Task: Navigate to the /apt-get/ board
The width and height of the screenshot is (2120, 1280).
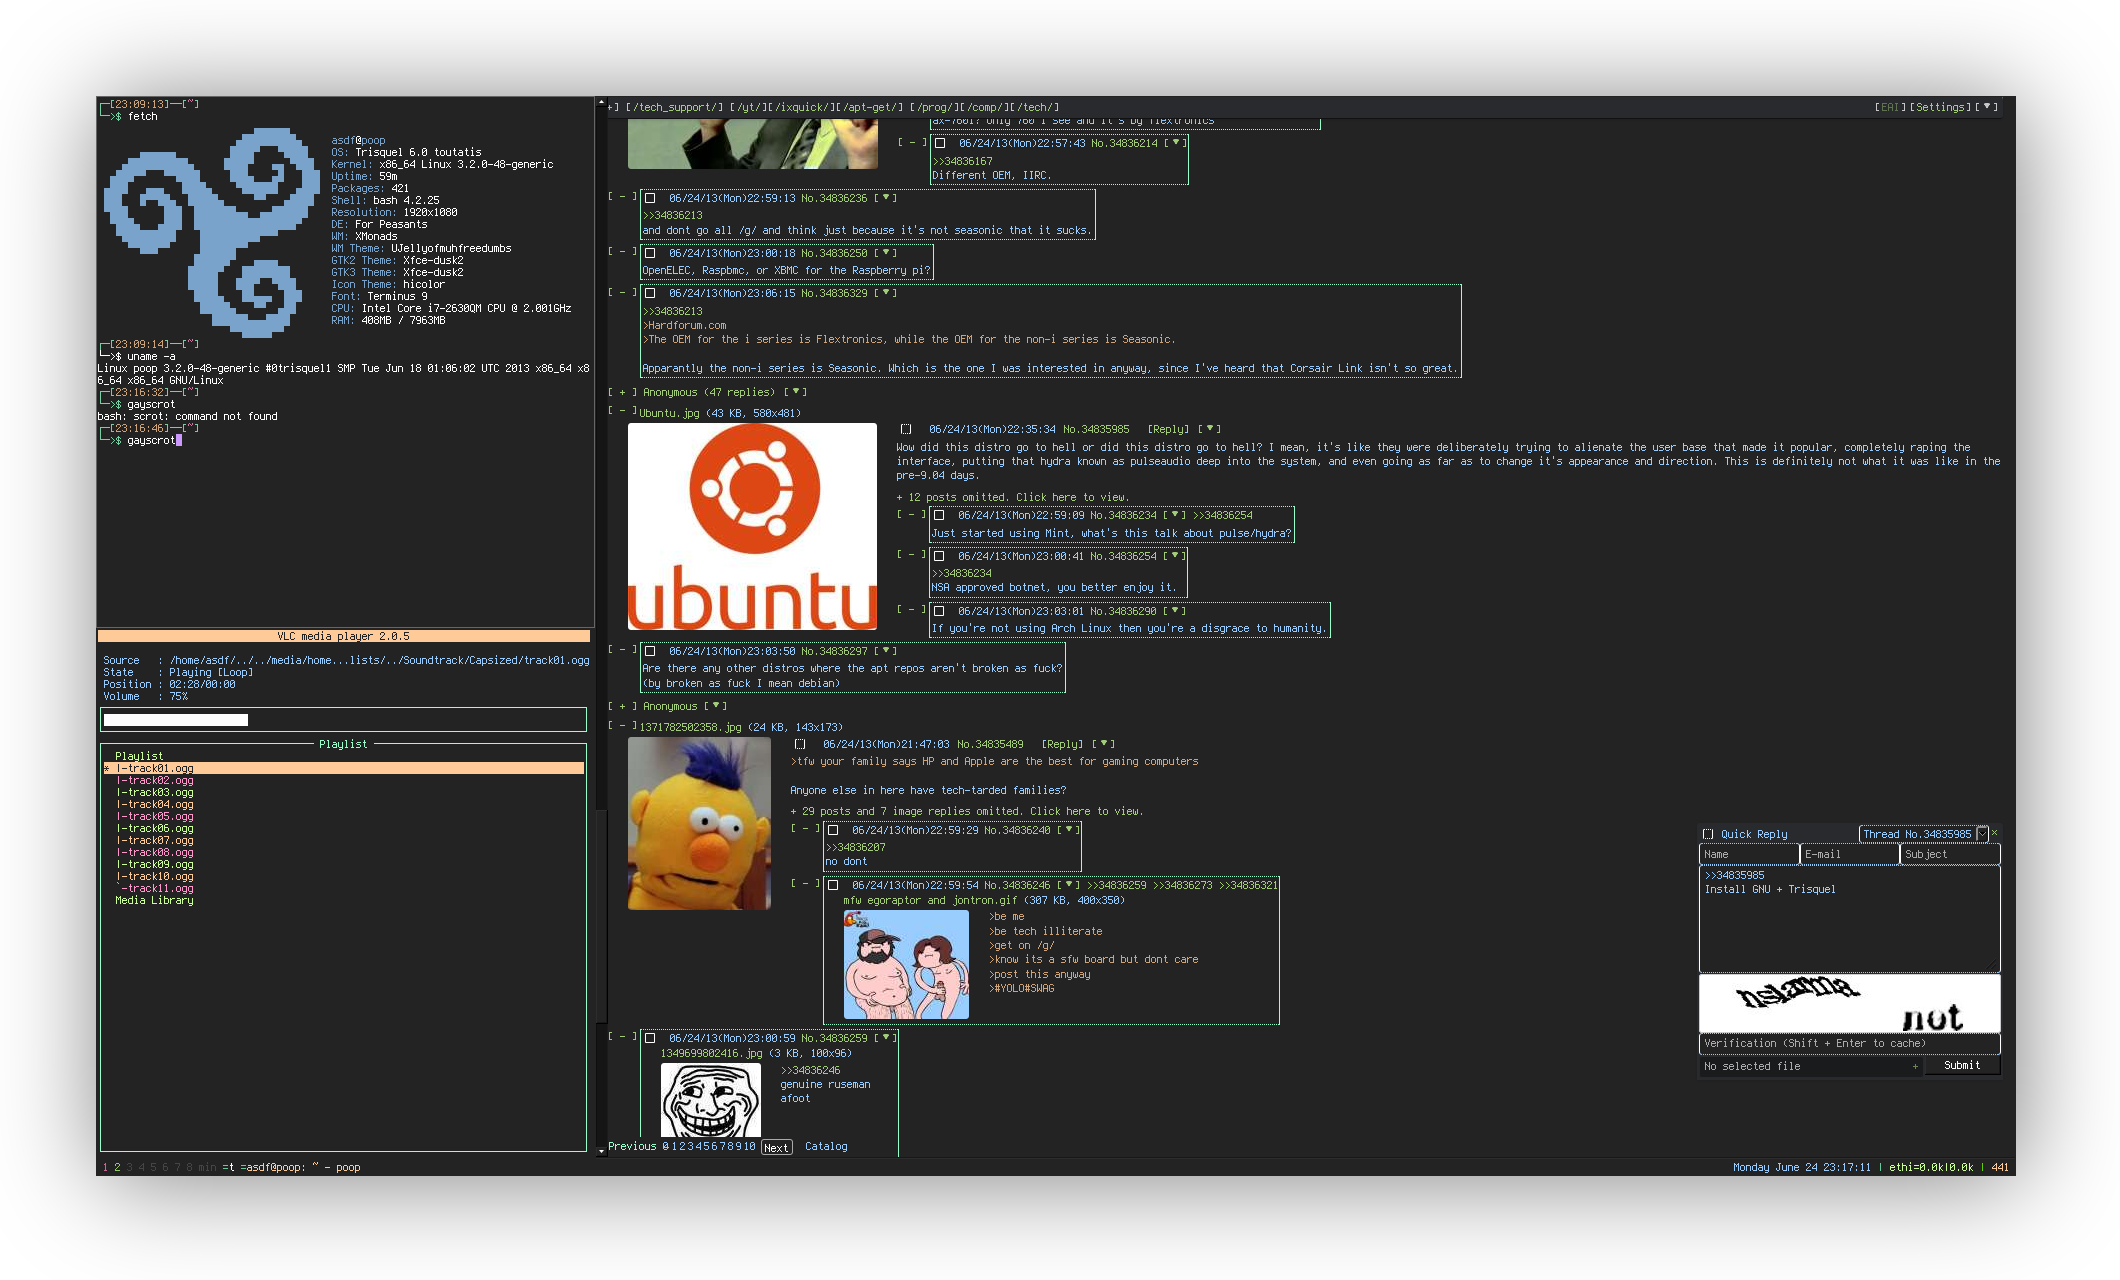Action: click(x=870, y=107)
